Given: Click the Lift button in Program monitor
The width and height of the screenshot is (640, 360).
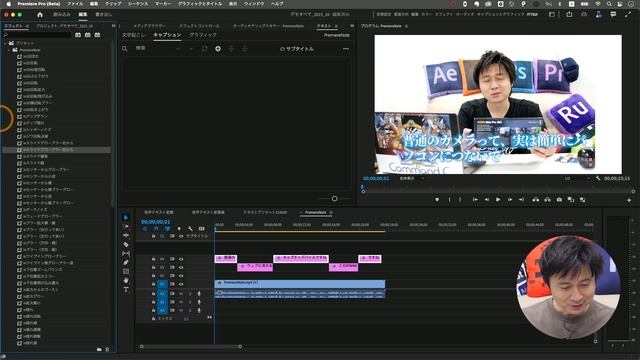Looking at the screenshot, I should (536, 200).
